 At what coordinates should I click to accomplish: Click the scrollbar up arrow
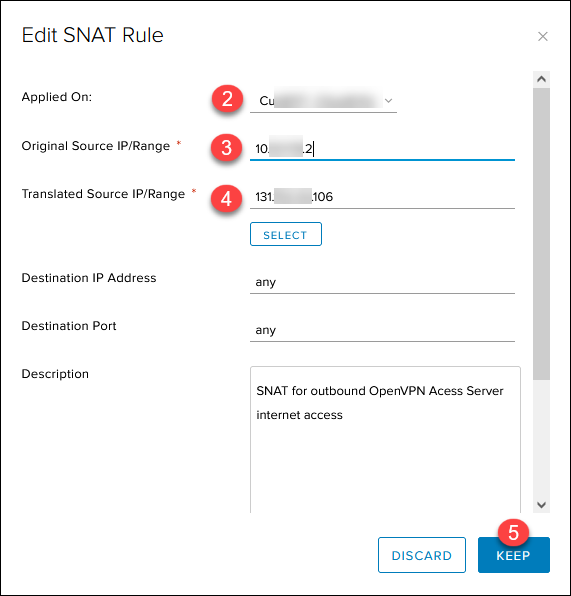click(541, 79)
